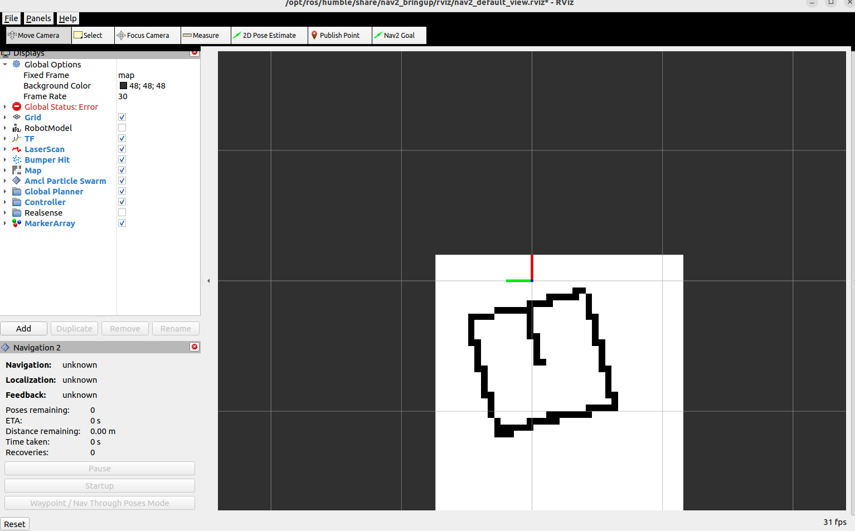Screen dimensions: 855x532
Task: Expand the TF tree node
Action: click(x=5, y=138)
